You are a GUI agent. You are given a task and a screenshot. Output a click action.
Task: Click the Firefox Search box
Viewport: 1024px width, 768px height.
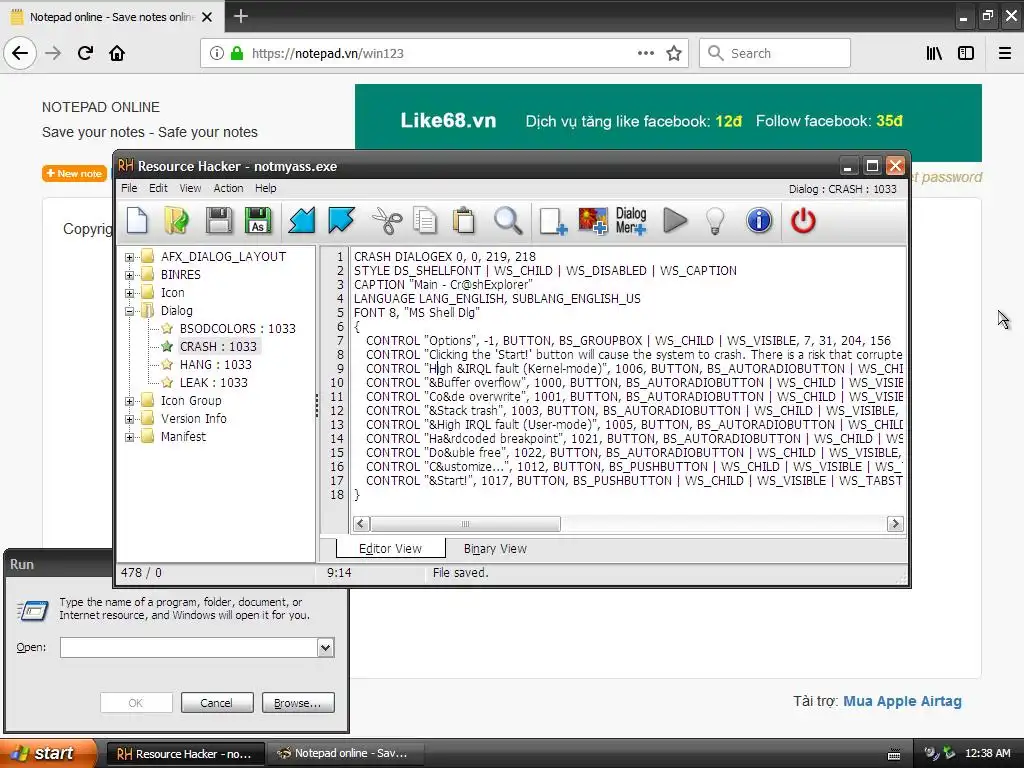pyautogui.click(x=775, y=53)
